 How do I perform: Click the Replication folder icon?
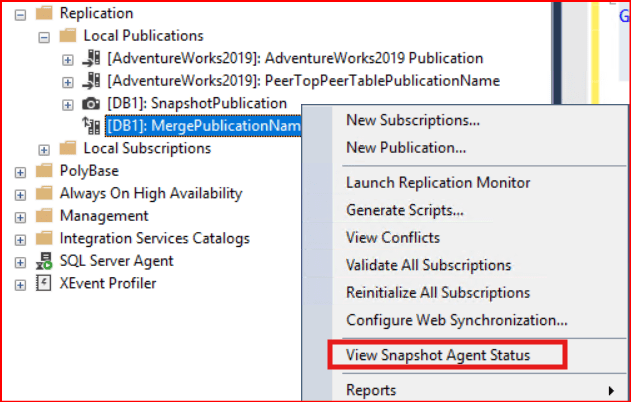[44, 15]
